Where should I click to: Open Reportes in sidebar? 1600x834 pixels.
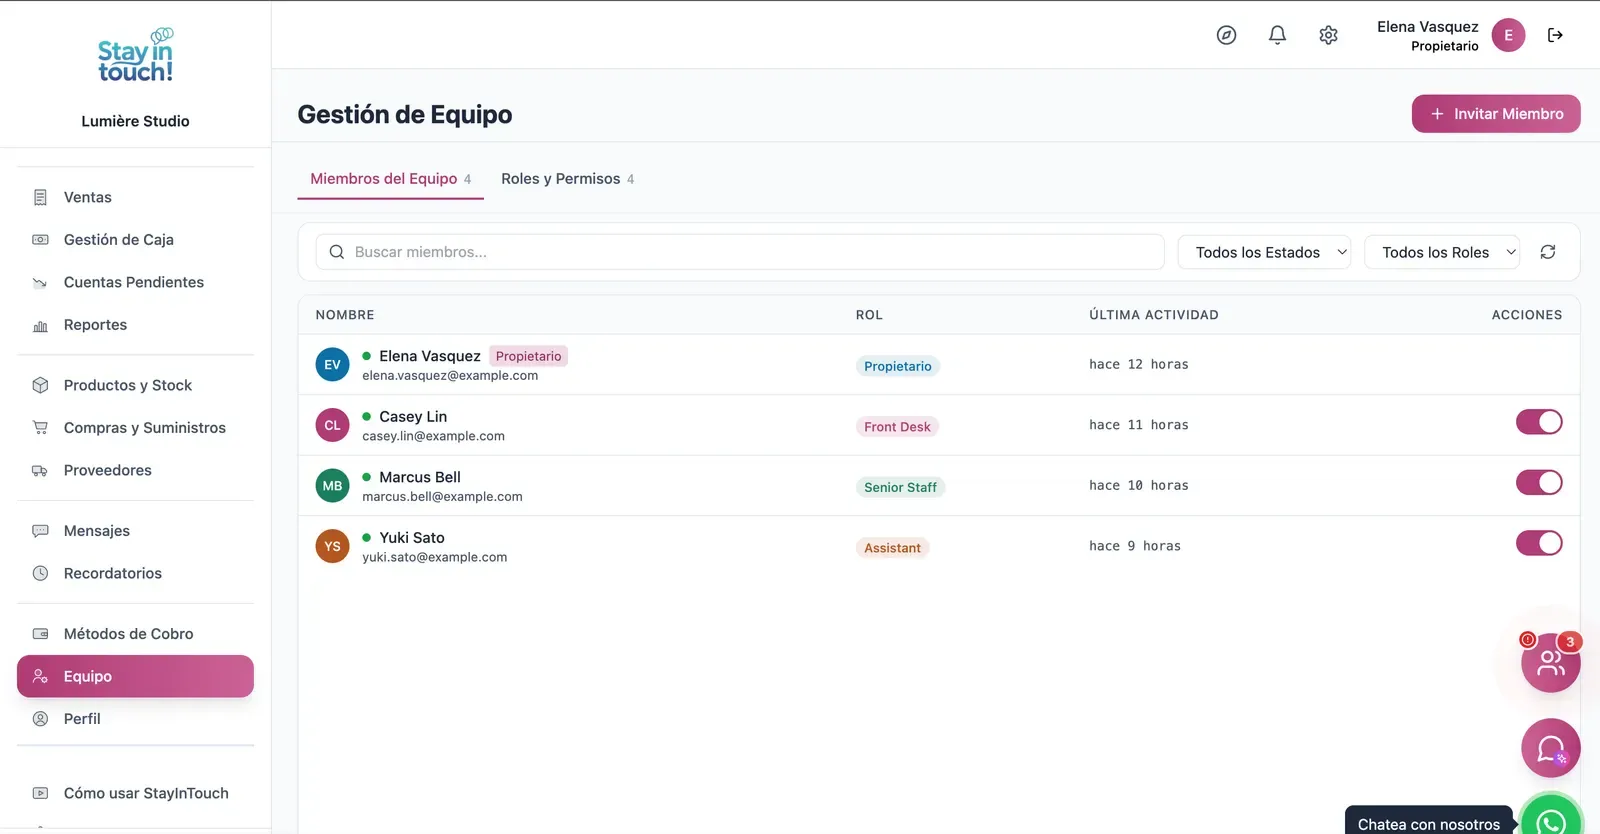135,325
